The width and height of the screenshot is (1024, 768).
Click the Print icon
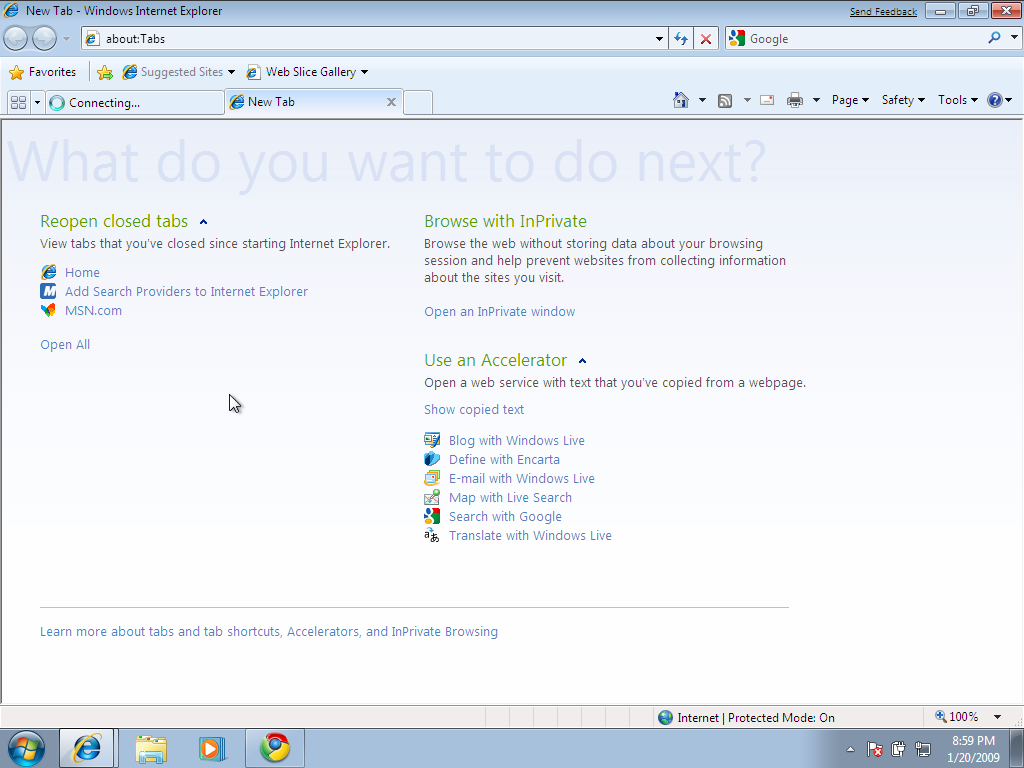[x=795, y=100]
